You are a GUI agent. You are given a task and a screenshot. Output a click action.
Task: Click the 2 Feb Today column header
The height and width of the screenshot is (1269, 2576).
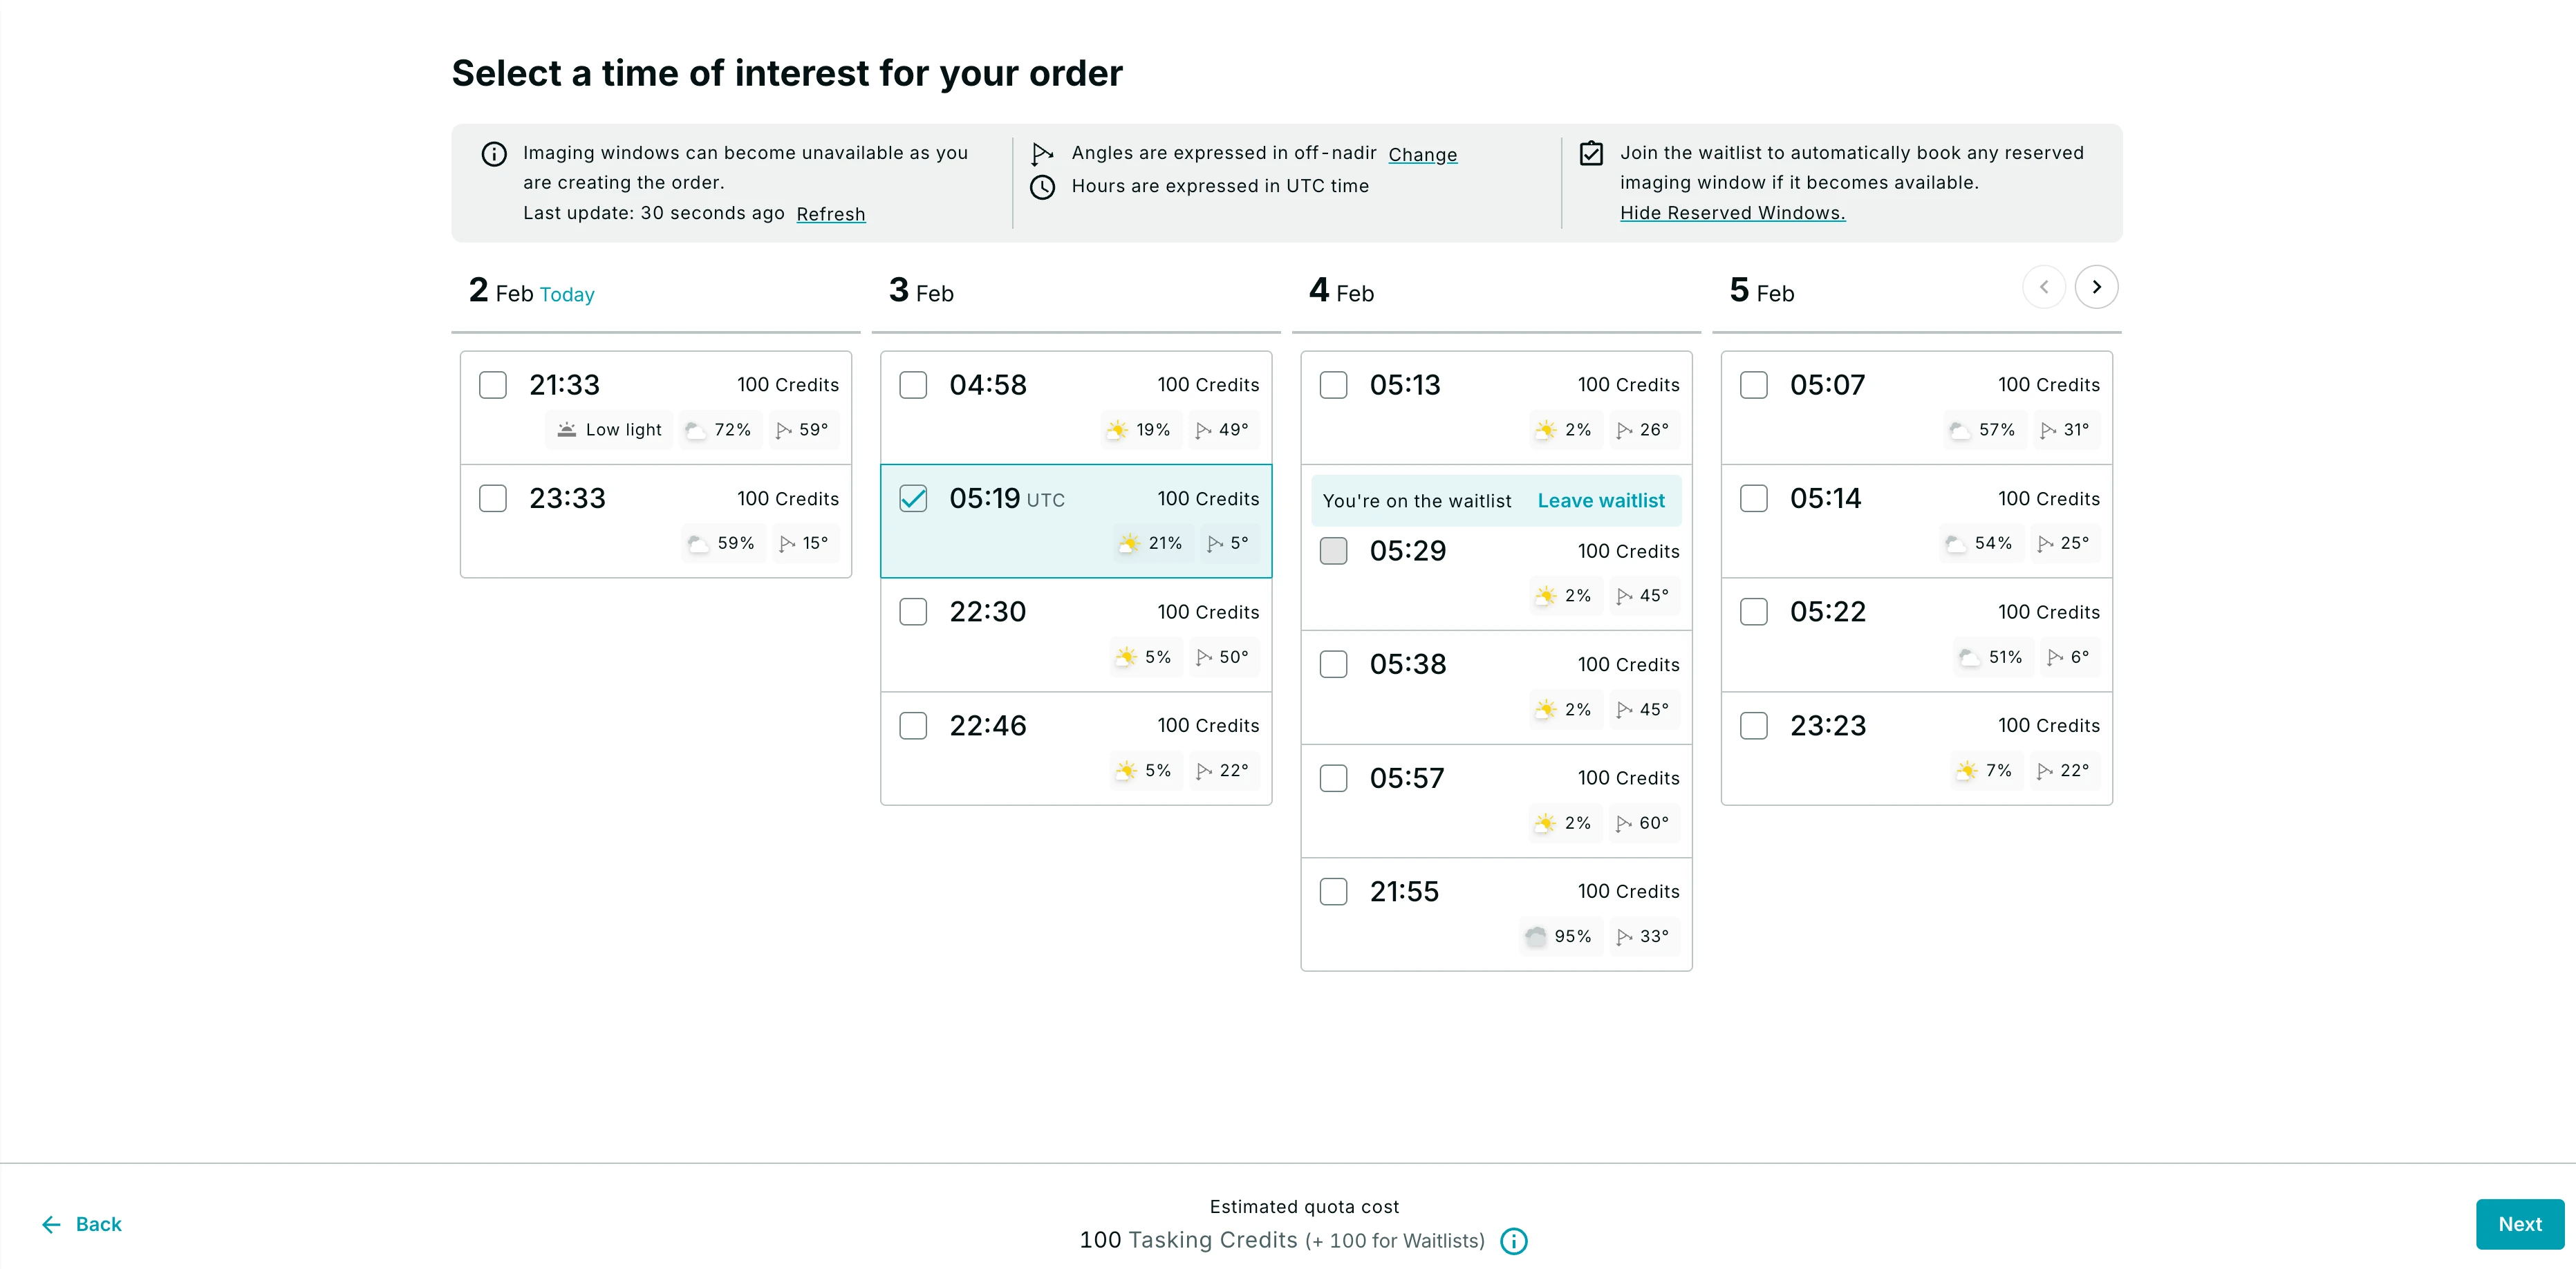pos(531,292)
